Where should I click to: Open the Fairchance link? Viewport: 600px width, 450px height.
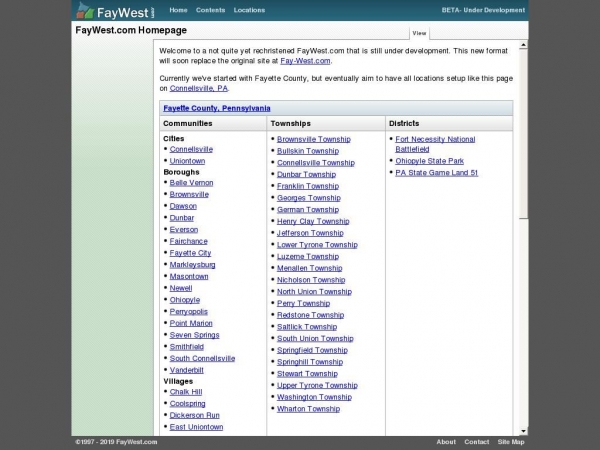[x=189, y=241]
